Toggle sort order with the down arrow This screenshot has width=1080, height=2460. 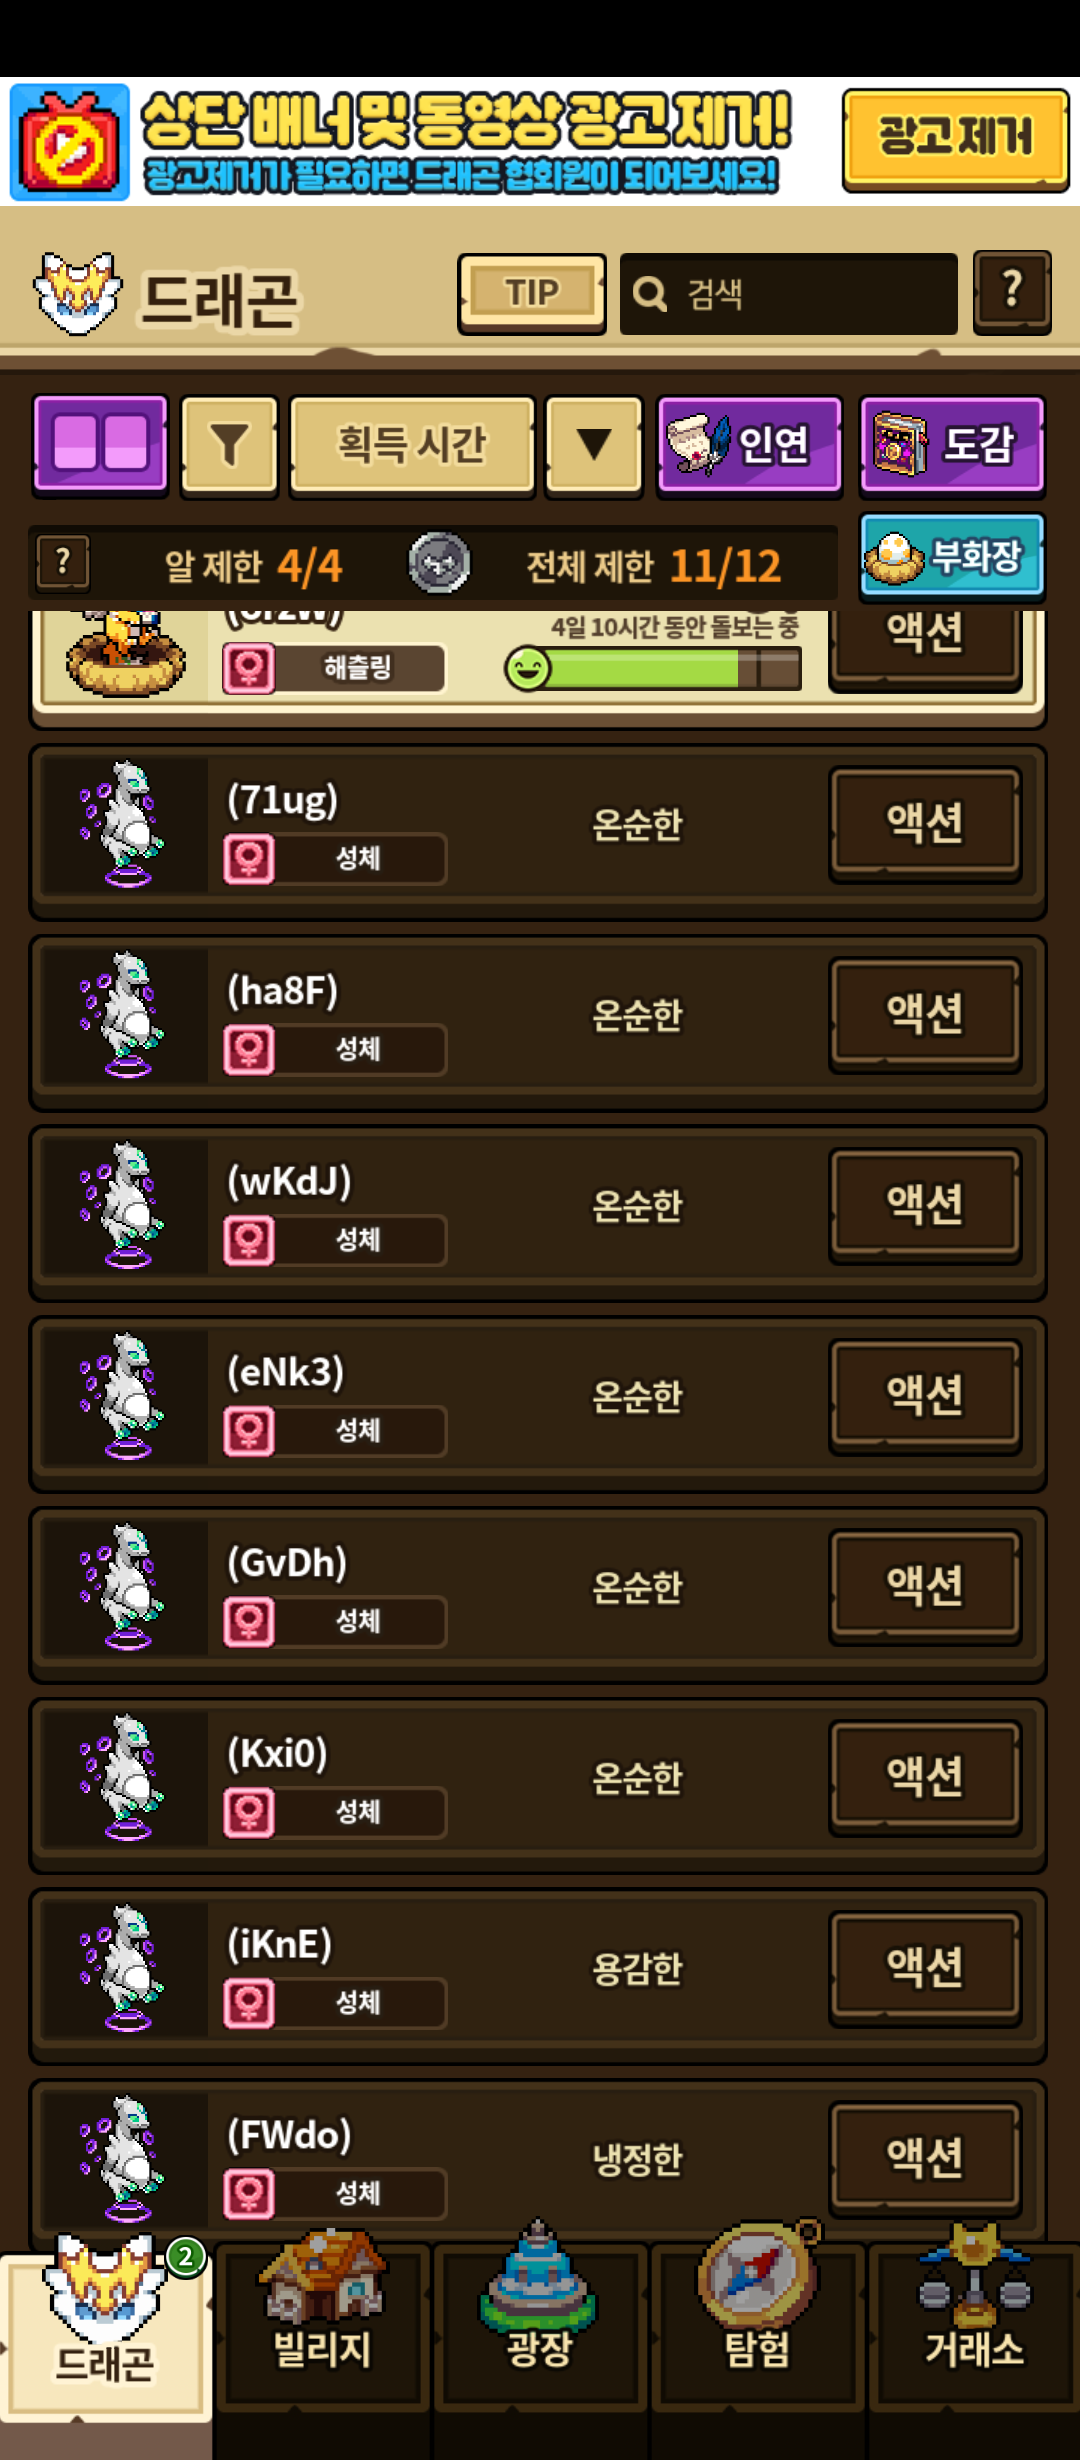tap(594, 445)
